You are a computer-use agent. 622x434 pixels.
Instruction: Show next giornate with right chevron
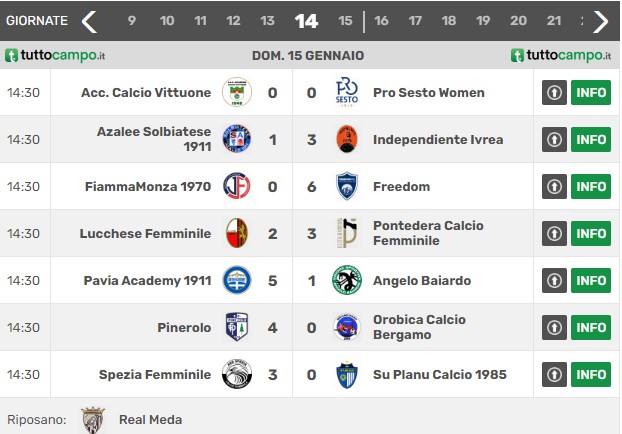coord(601,21)
